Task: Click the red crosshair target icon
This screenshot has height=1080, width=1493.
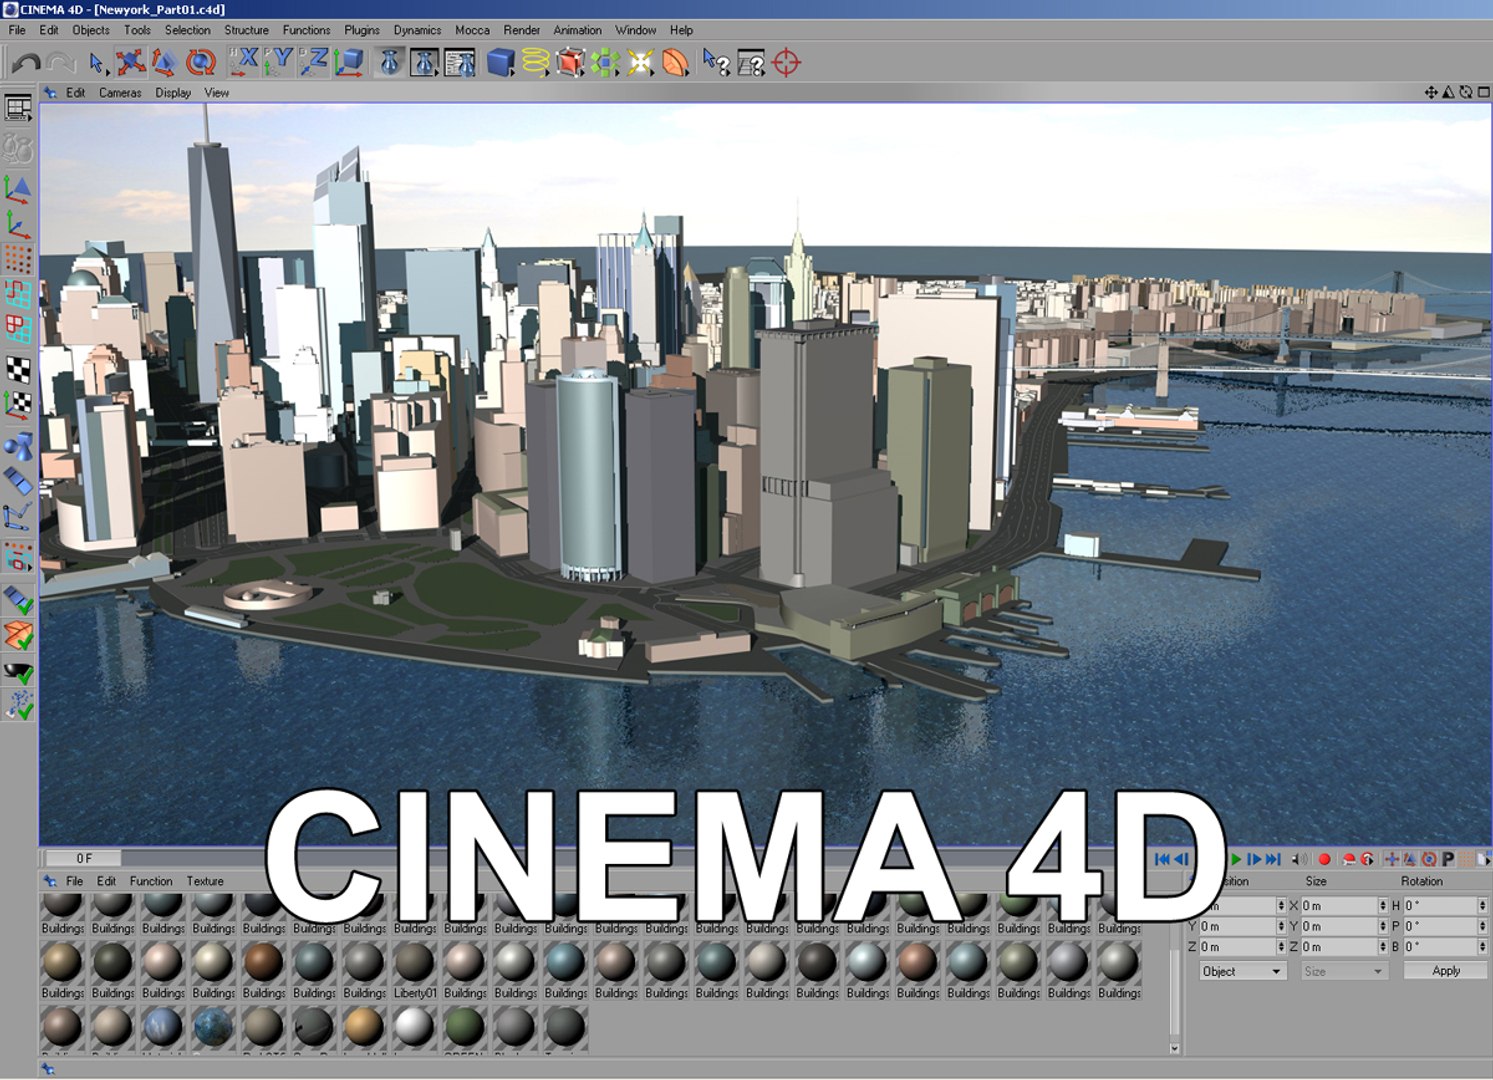Action: coord(787,63)
